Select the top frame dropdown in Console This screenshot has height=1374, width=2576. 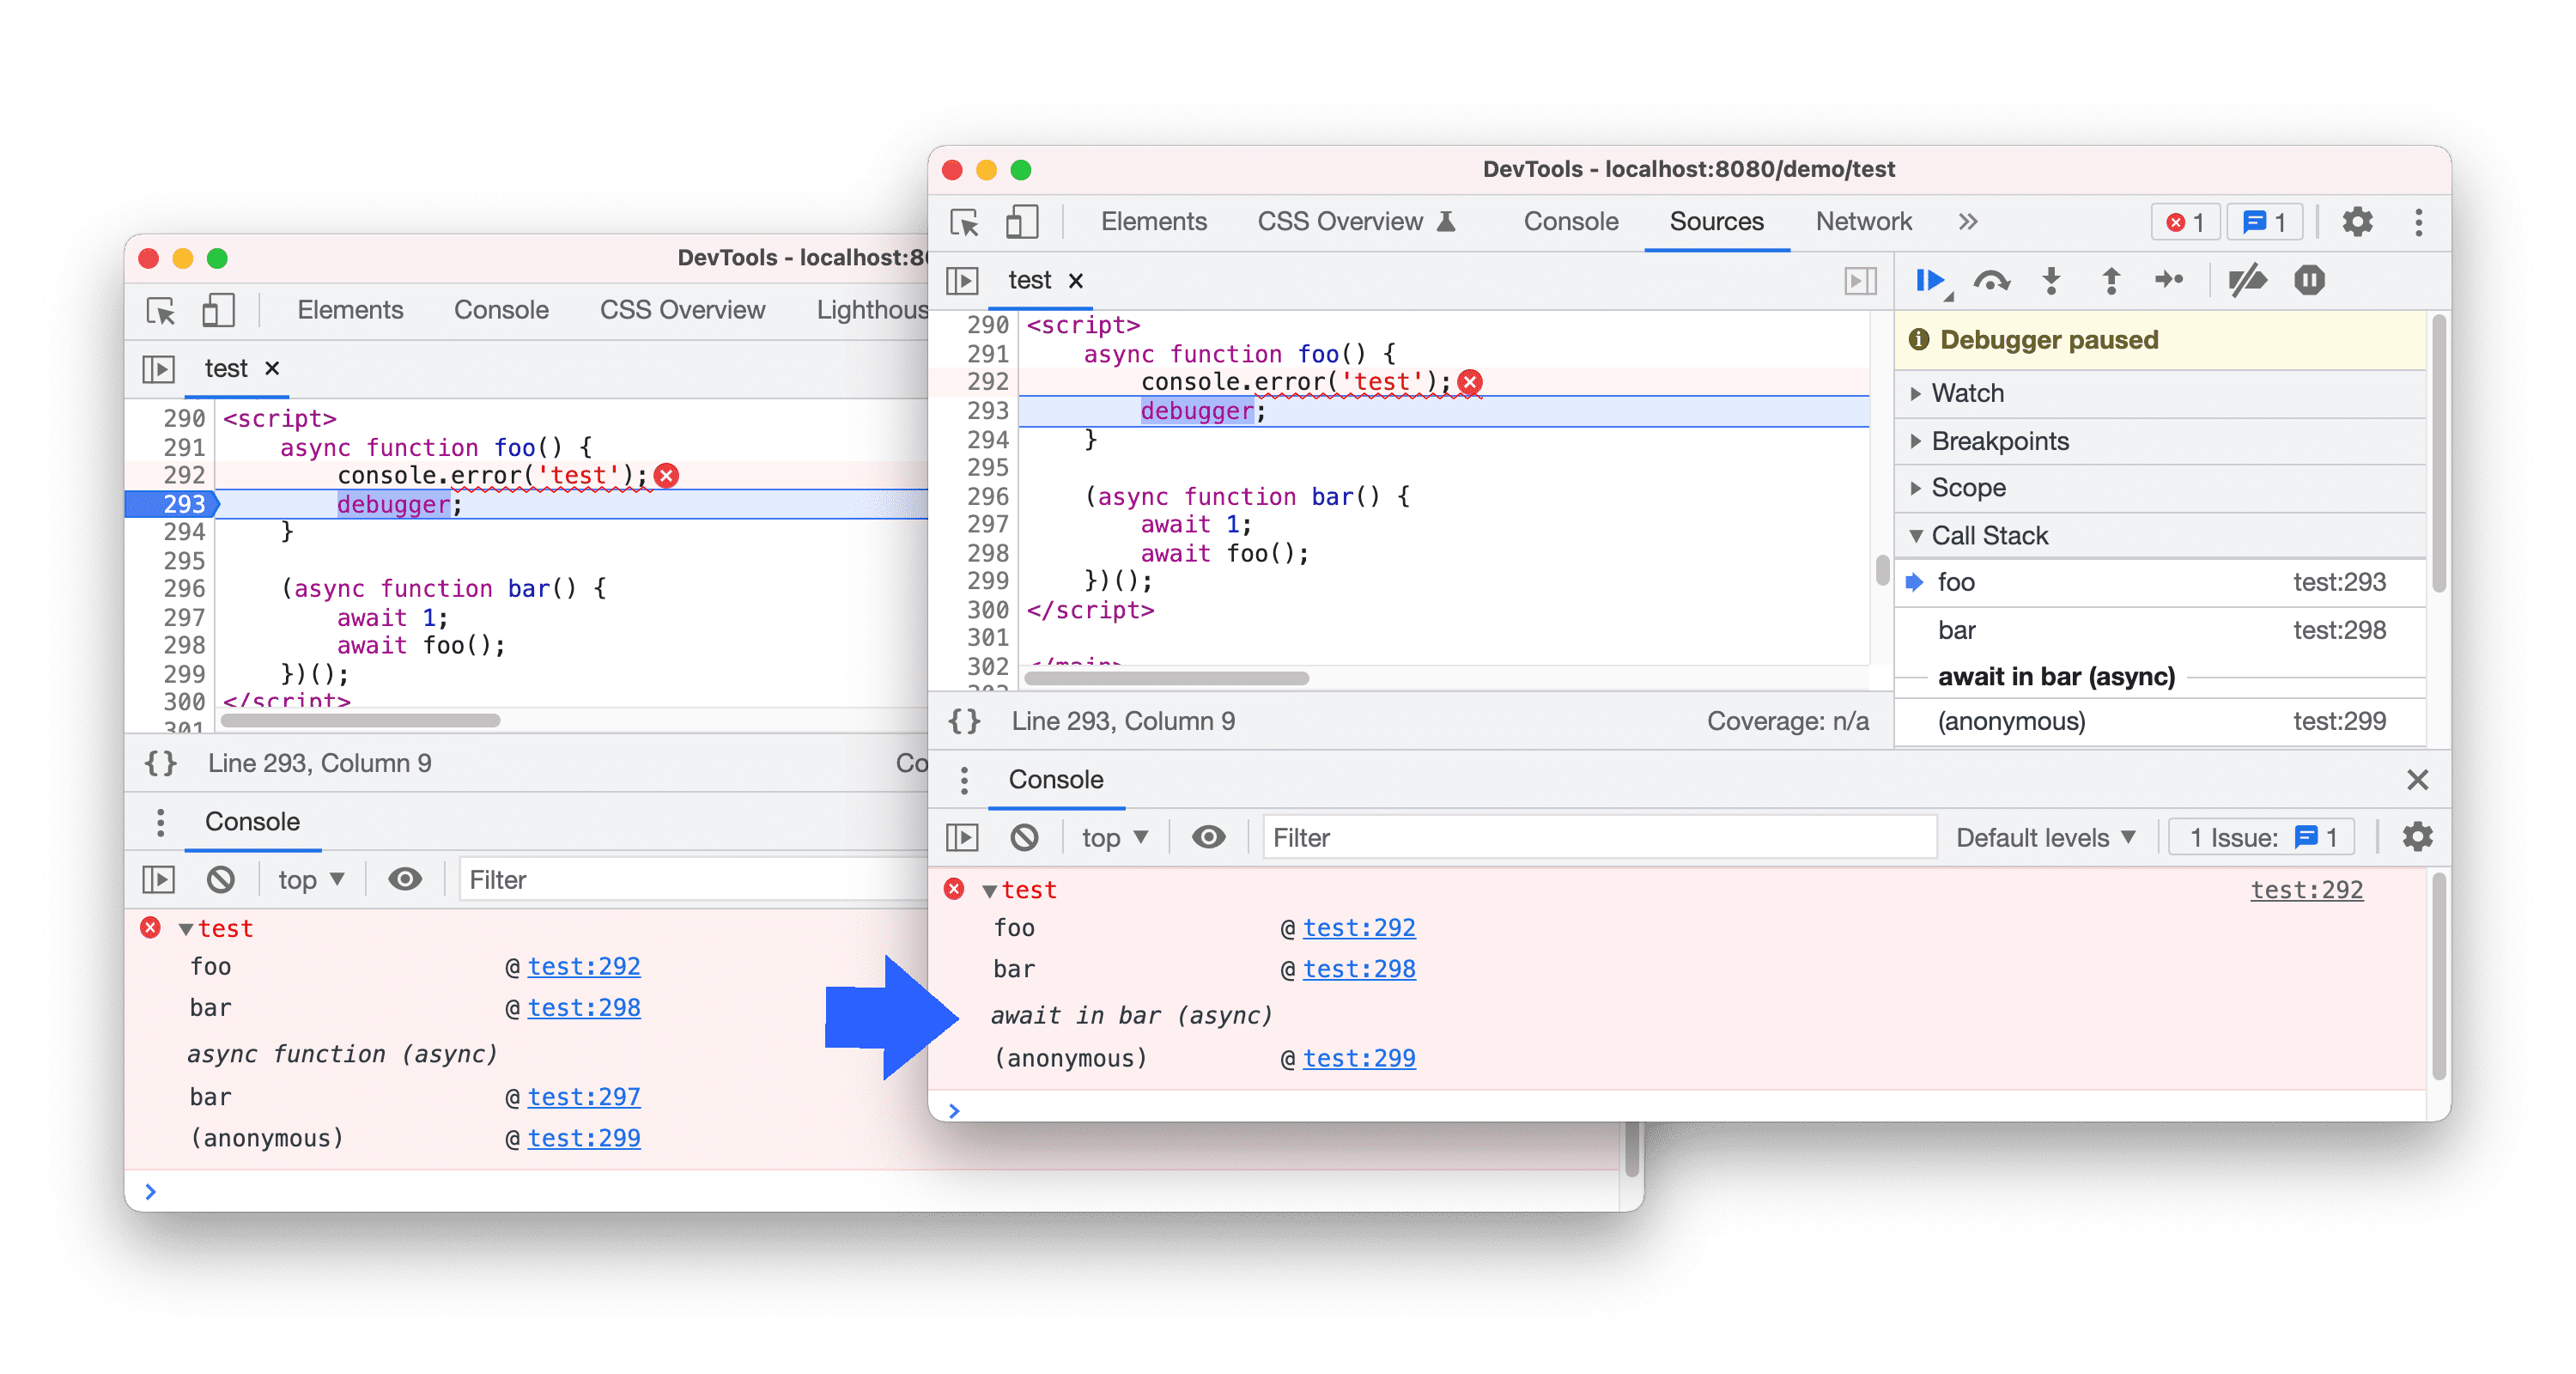(x=1103, y=837)
